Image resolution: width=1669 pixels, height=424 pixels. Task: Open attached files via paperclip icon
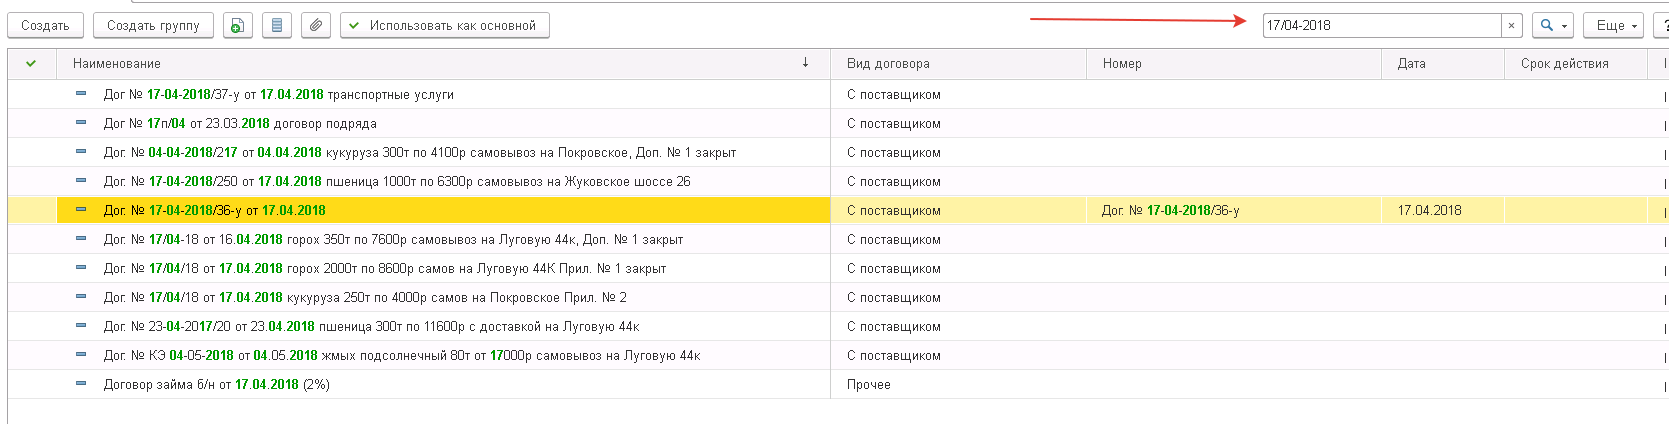316,25
